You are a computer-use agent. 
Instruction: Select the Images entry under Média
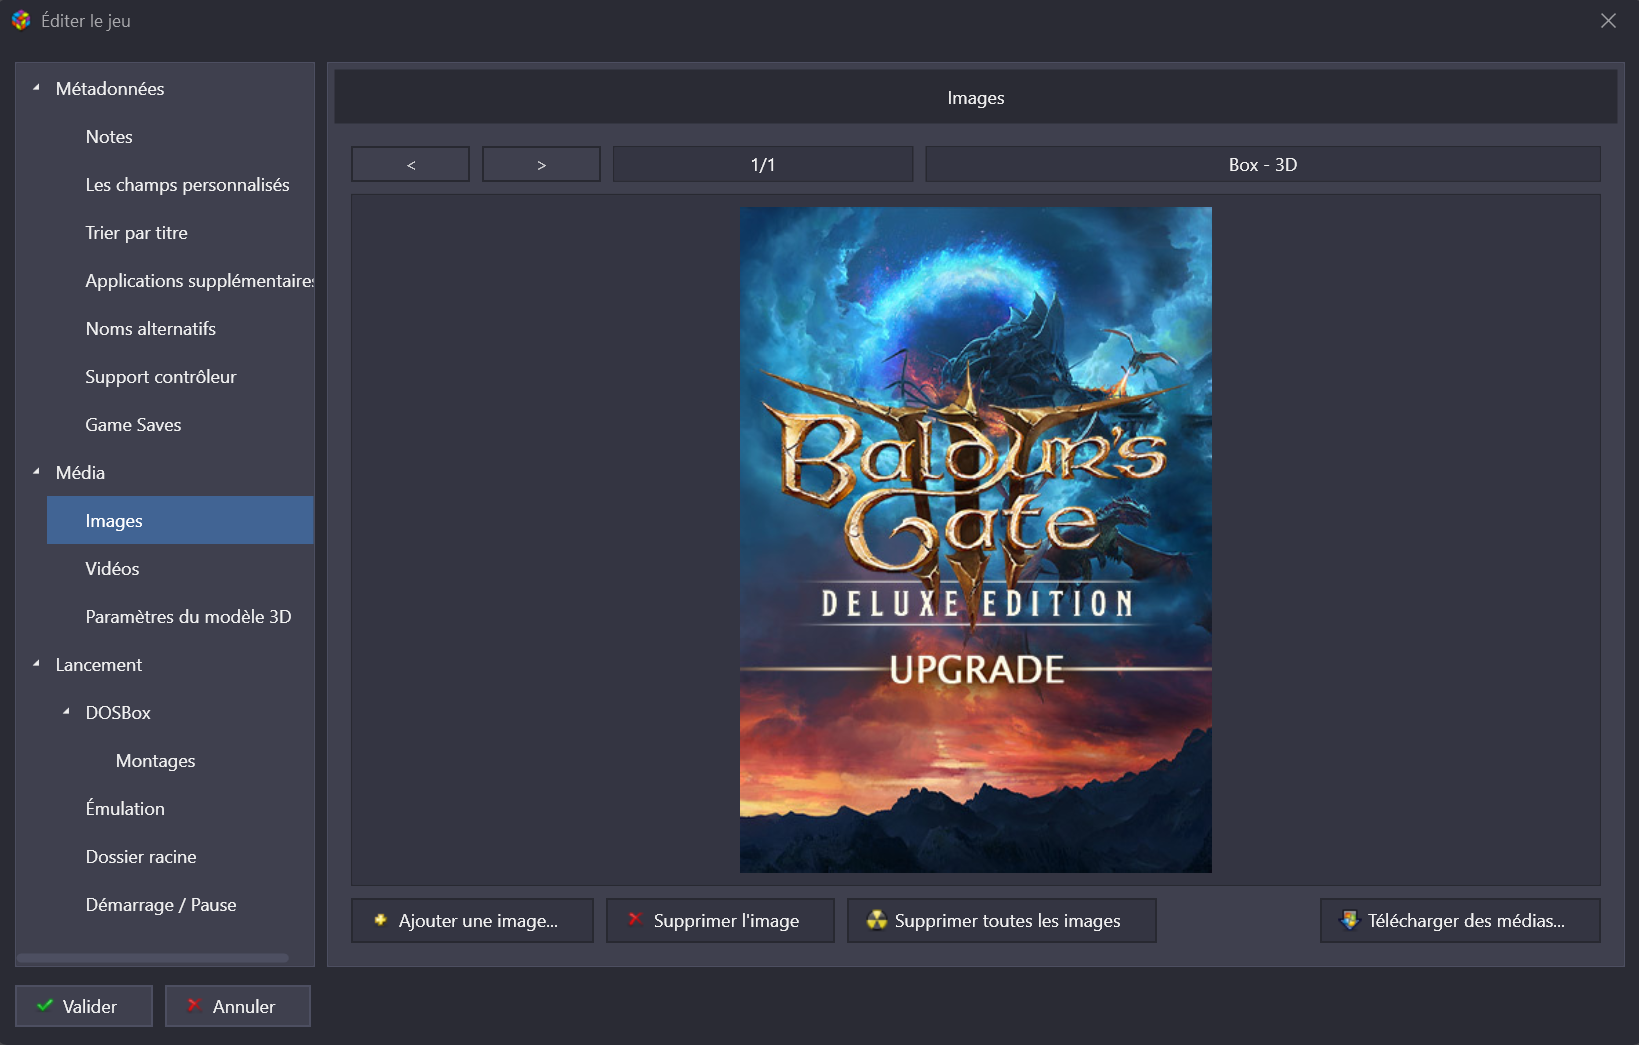point(180,520)
